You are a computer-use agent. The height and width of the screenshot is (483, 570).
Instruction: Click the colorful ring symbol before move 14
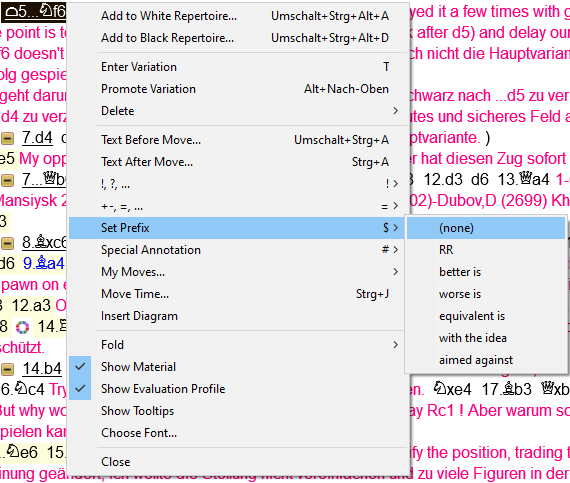pos(23,327)
